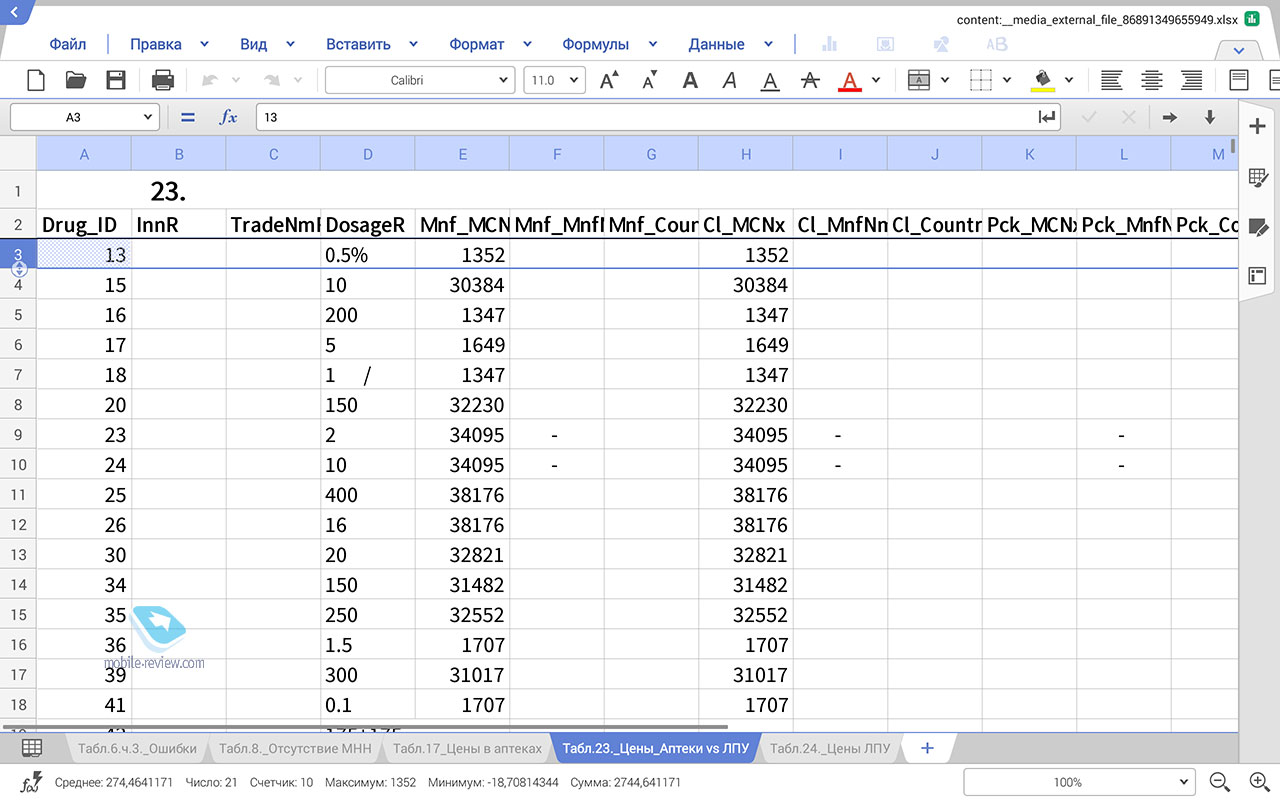Image resolution: width=1280 pixels, height=800 pixels.
Task: Toggle underline formatting
Action: (x=769, y=81)
